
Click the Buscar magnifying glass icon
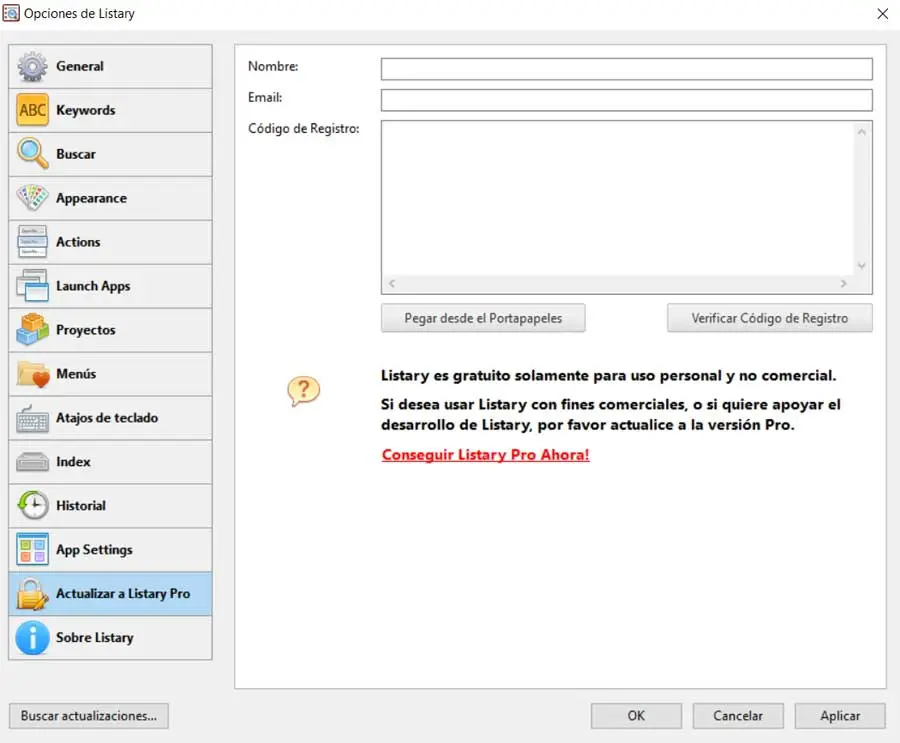tap(33, 154)
